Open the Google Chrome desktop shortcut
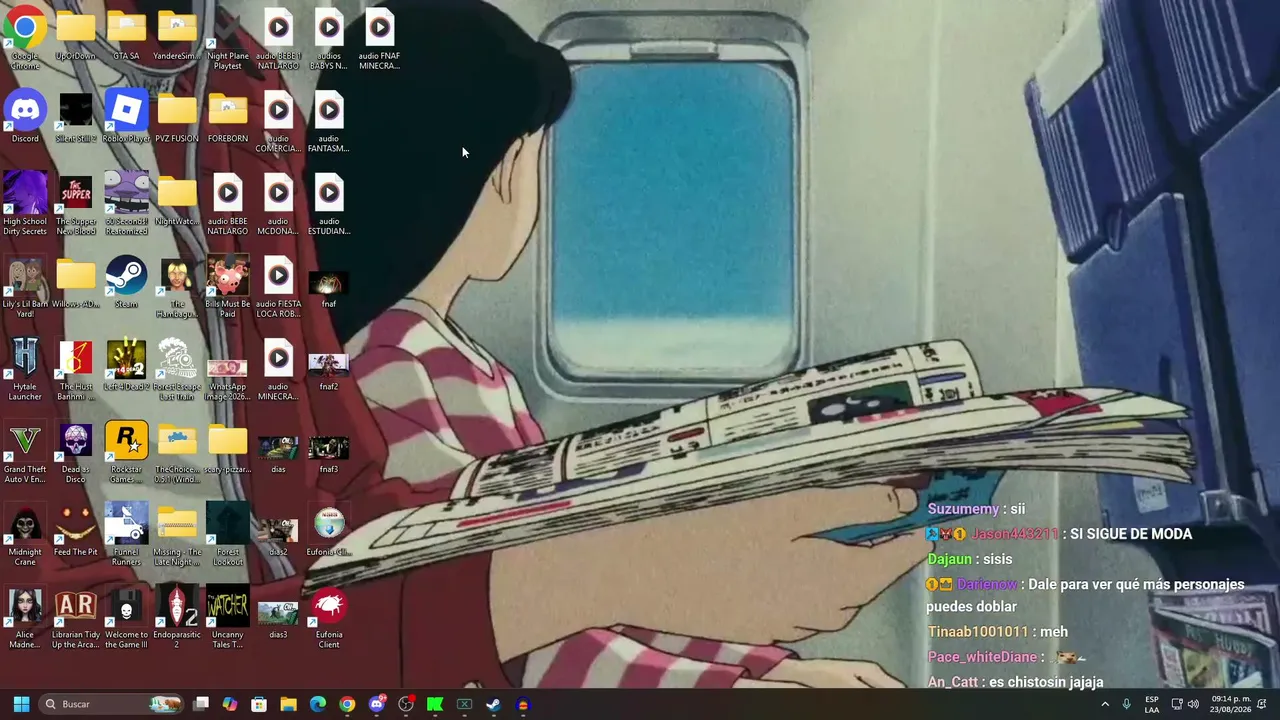 coord(25,38)
